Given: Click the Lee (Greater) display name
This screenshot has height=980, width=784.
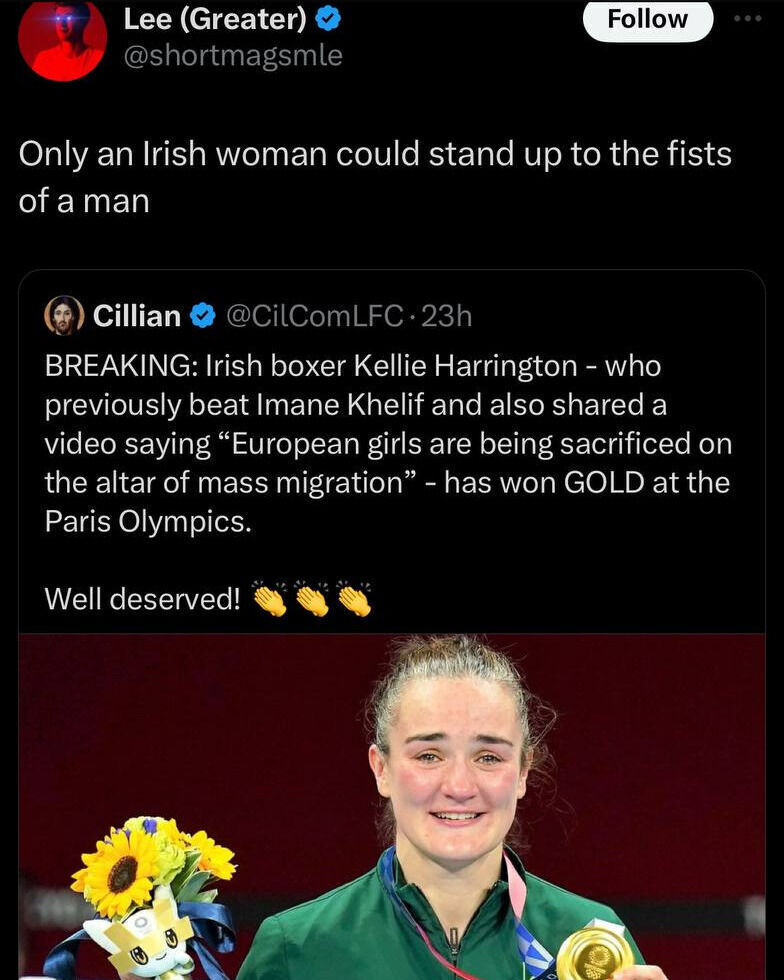Looking at the screenshot, I should (x=214, y=17).
